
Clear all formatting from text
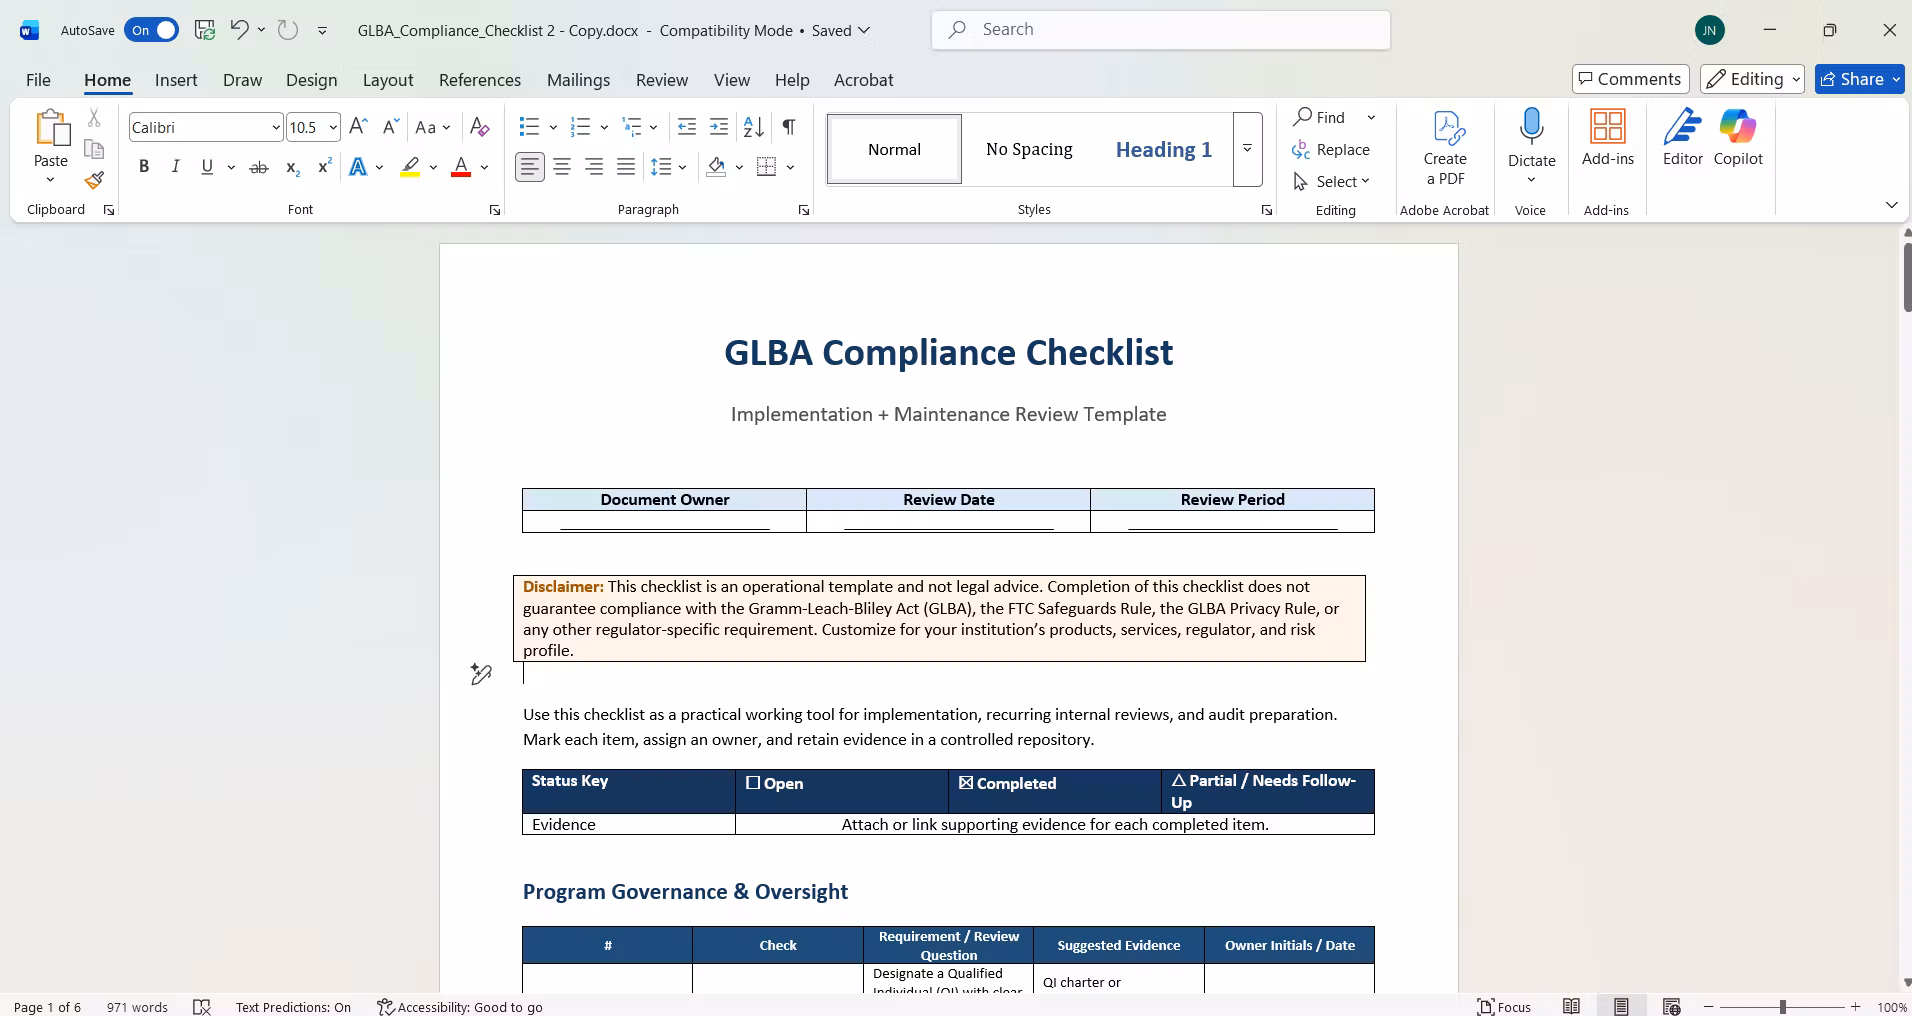coord(480,127)
